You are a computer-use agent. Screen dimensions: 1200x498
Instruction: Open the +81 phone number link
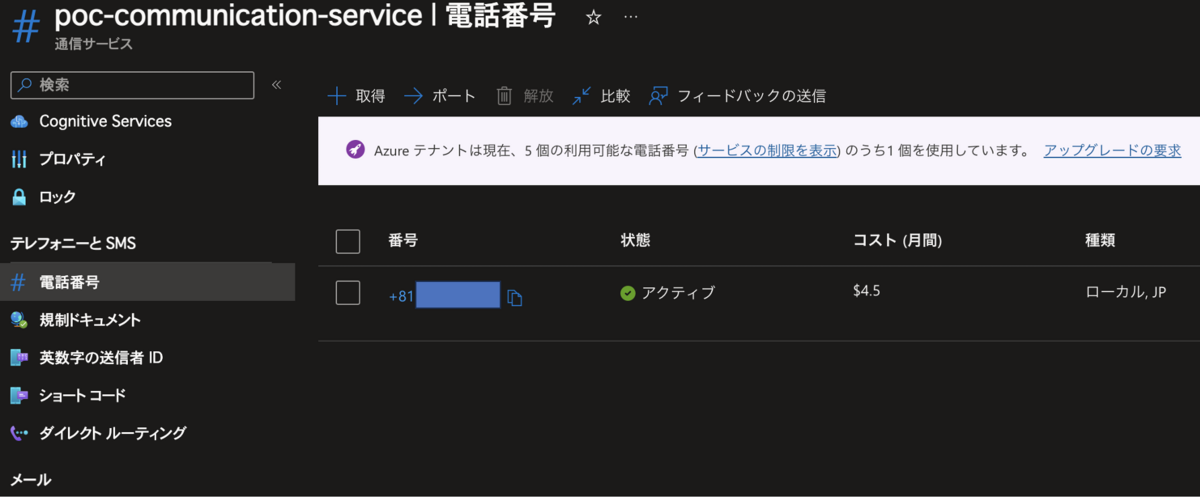coord(444,296)
